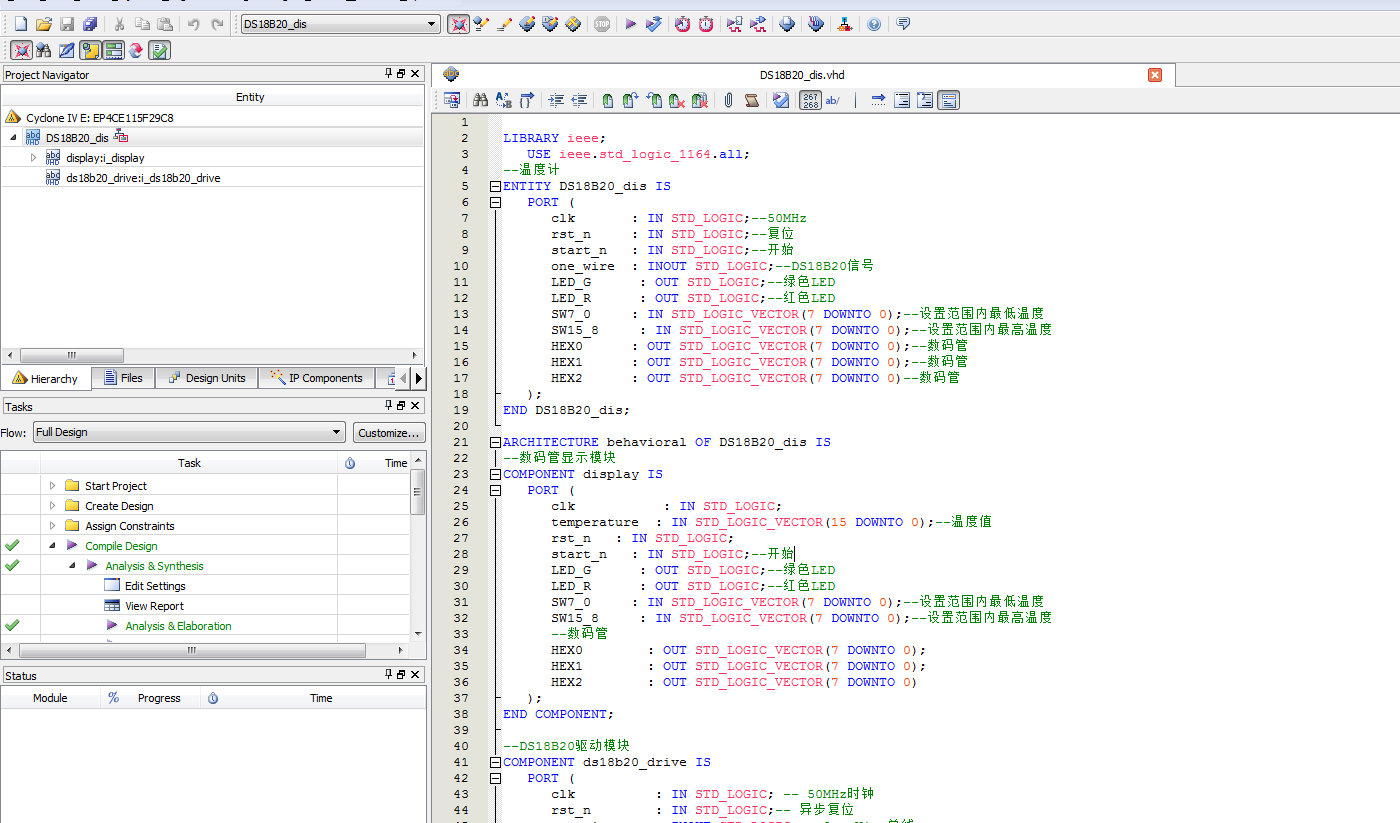Expand the Start Project task folder
Screen dimensions: 1400x823
pos(53,486)
